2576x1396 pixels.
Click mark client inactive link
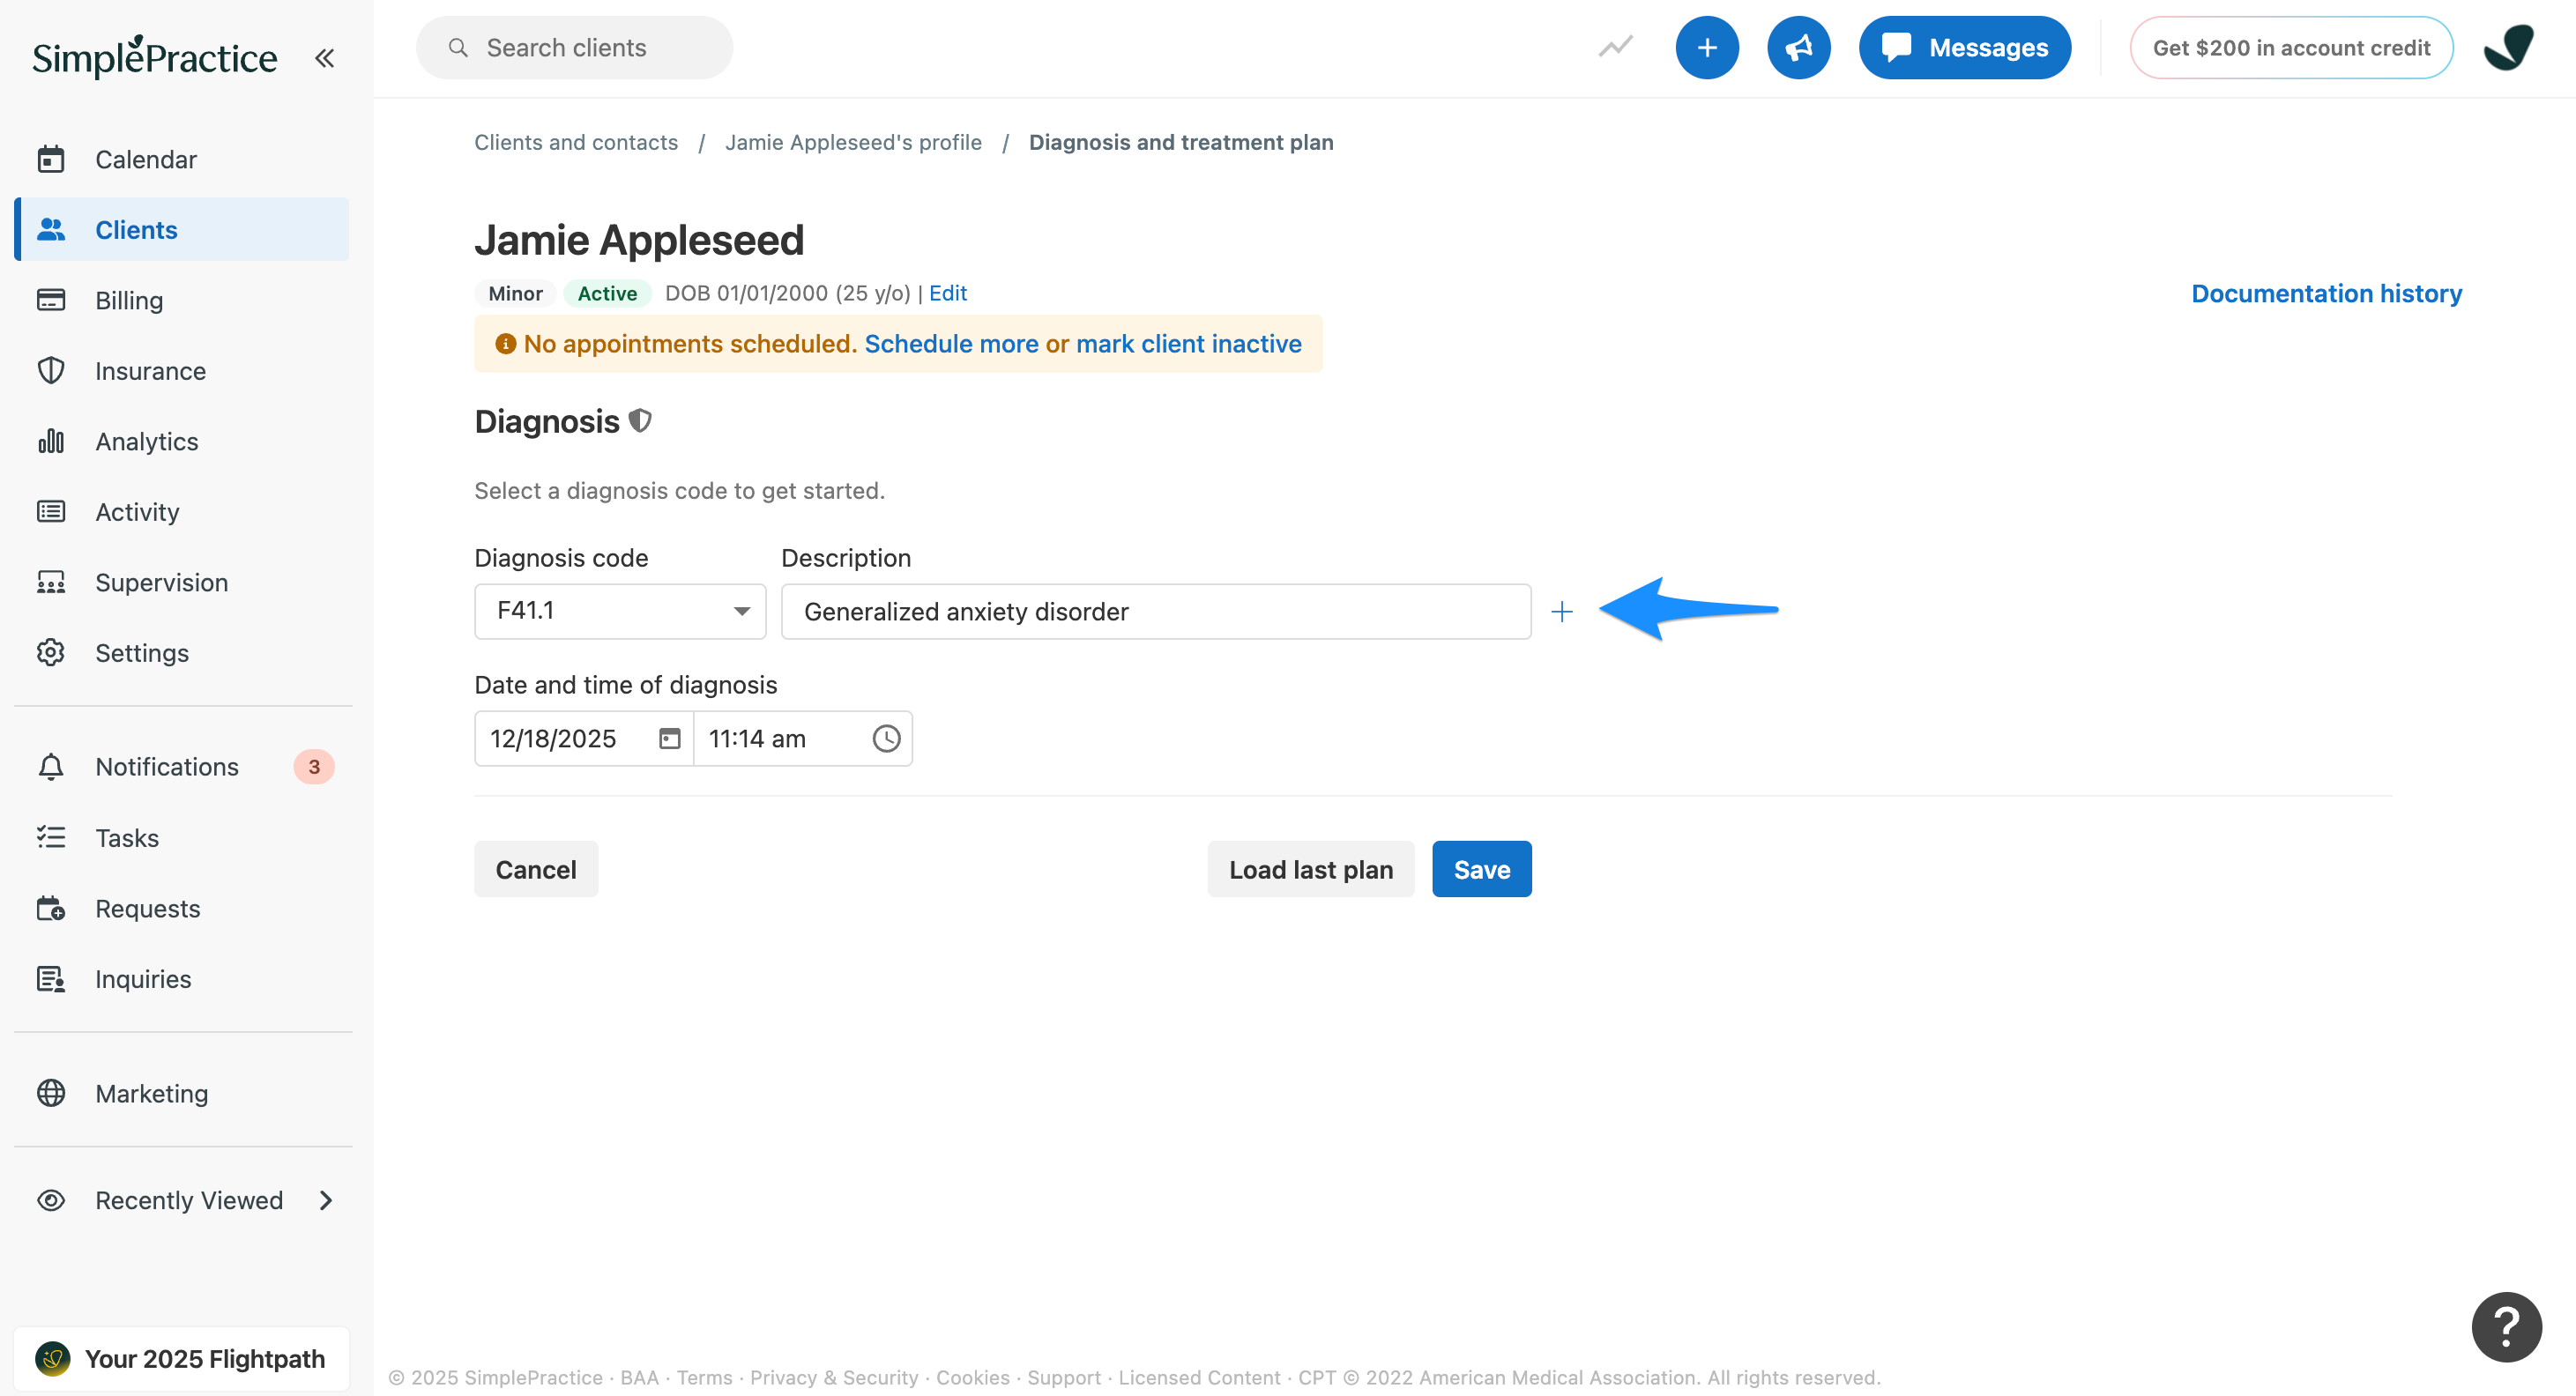[1189, 343]
